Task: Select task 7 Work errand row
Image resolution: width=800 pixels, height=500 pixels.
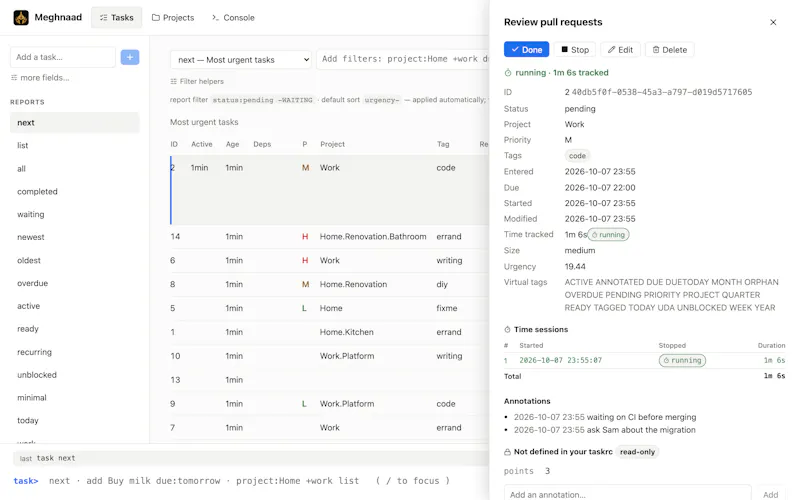Action: 330,428
